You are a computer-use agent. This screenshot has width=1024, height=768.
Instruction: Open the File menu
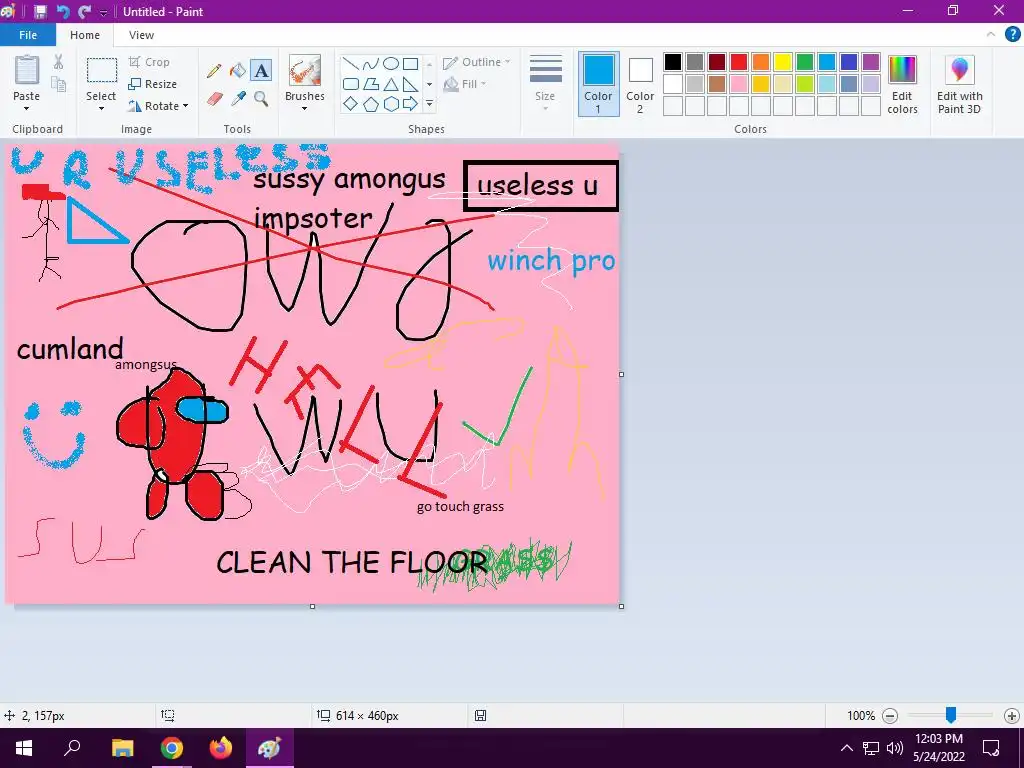(28, 35)
